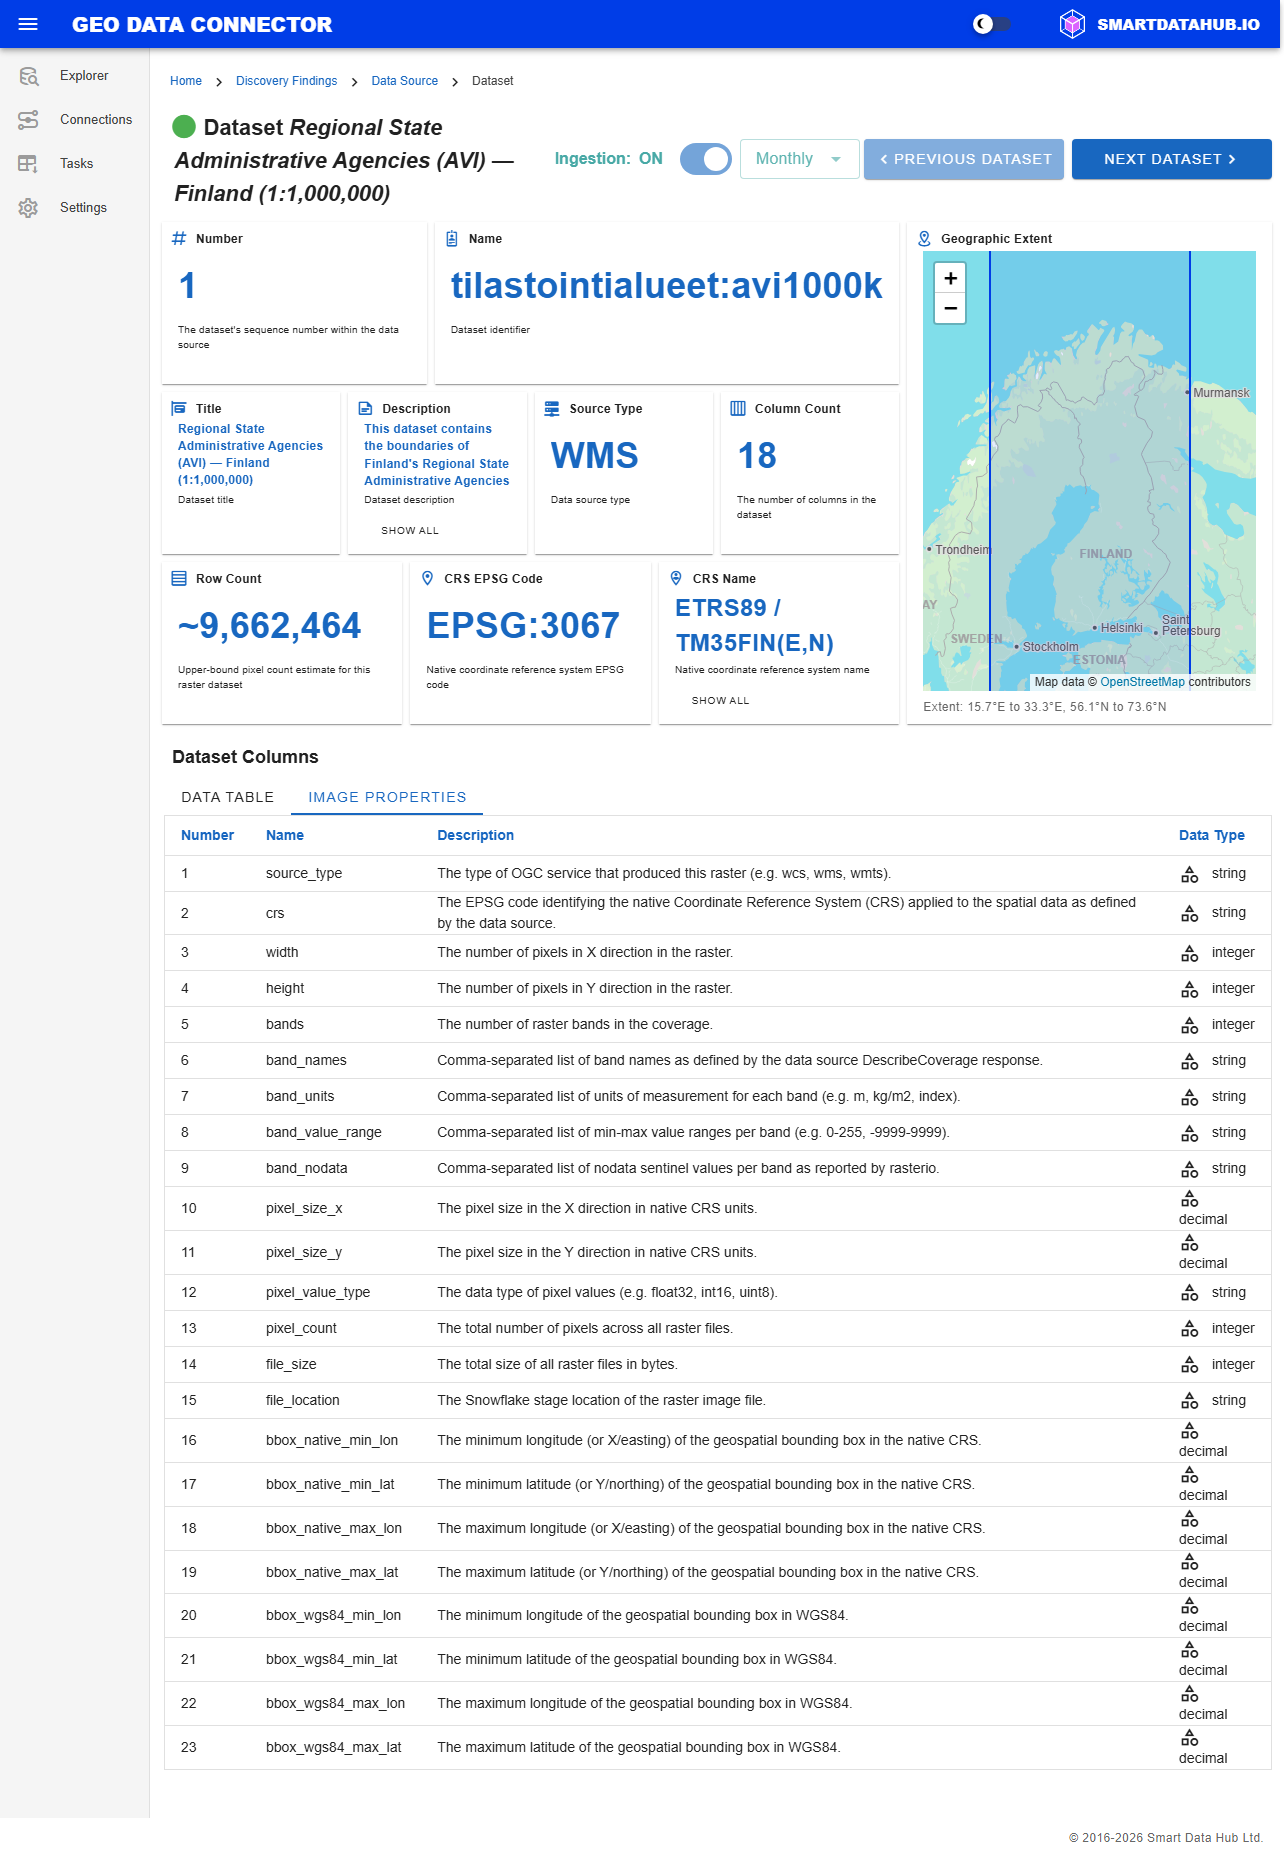Click the copyright footer text
The image size is (1284, 1858).
[1166, 1838]
